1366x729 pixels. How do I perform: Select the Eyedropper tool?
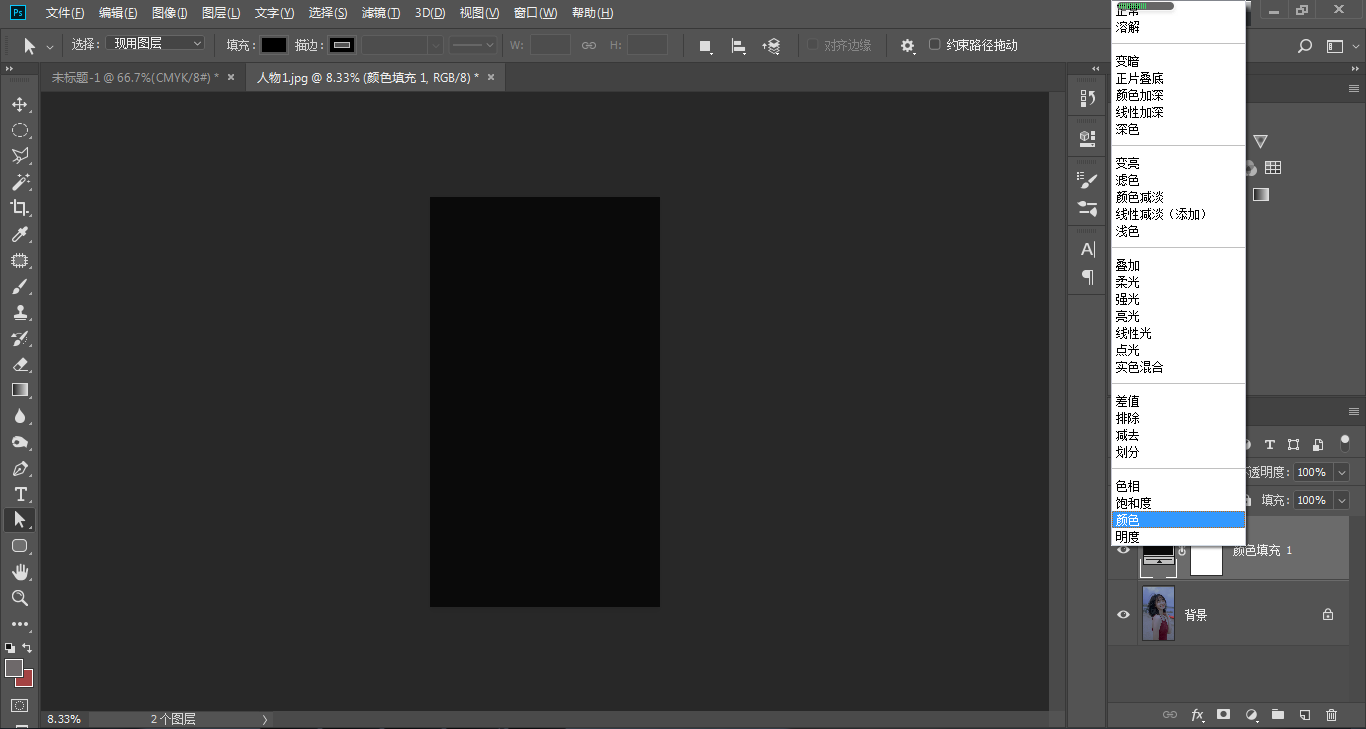[x=20, y=234]
